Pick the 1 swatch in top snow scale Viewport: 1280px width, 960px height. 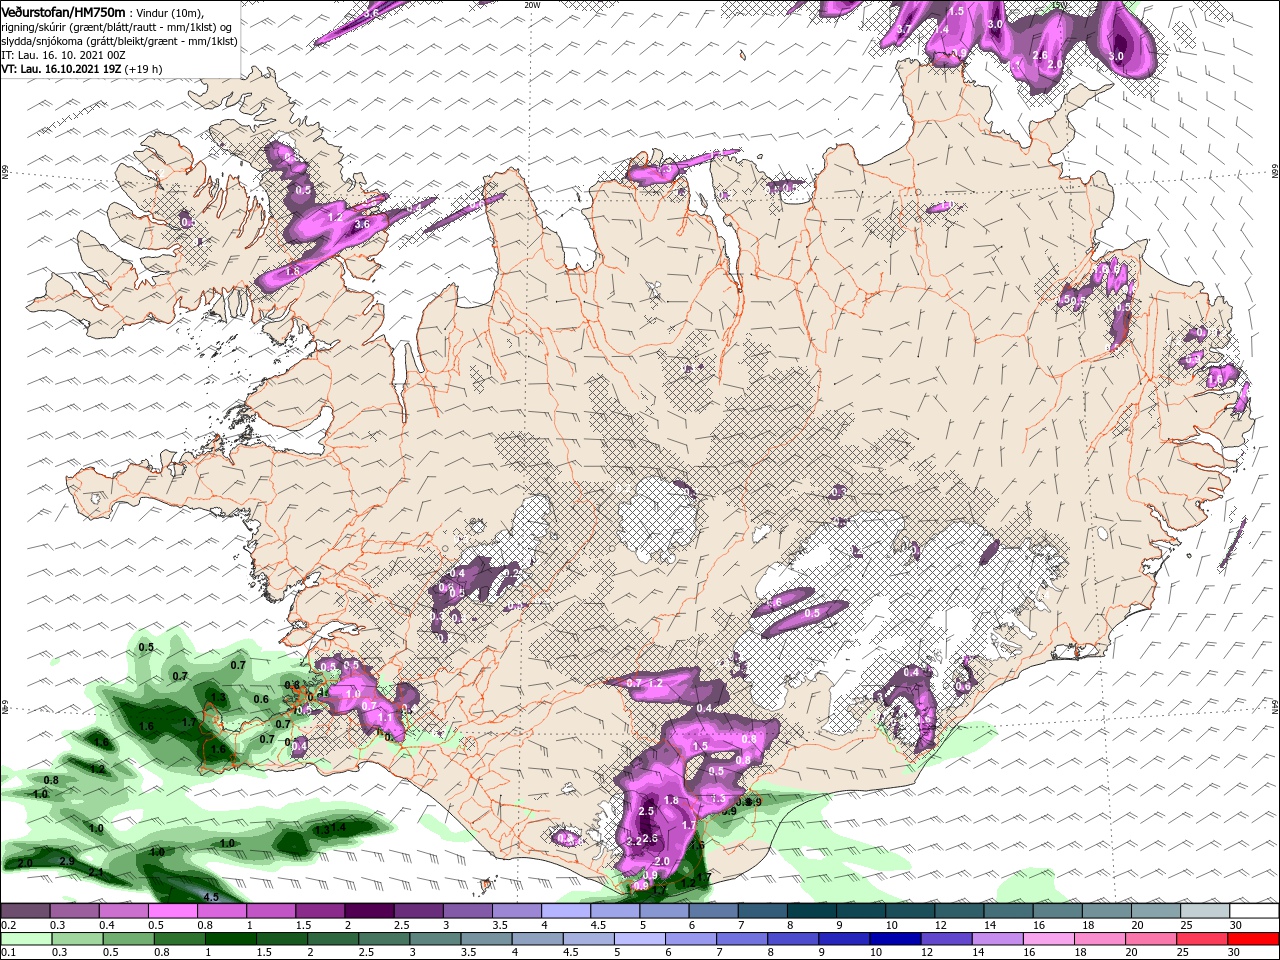(269, 911)
